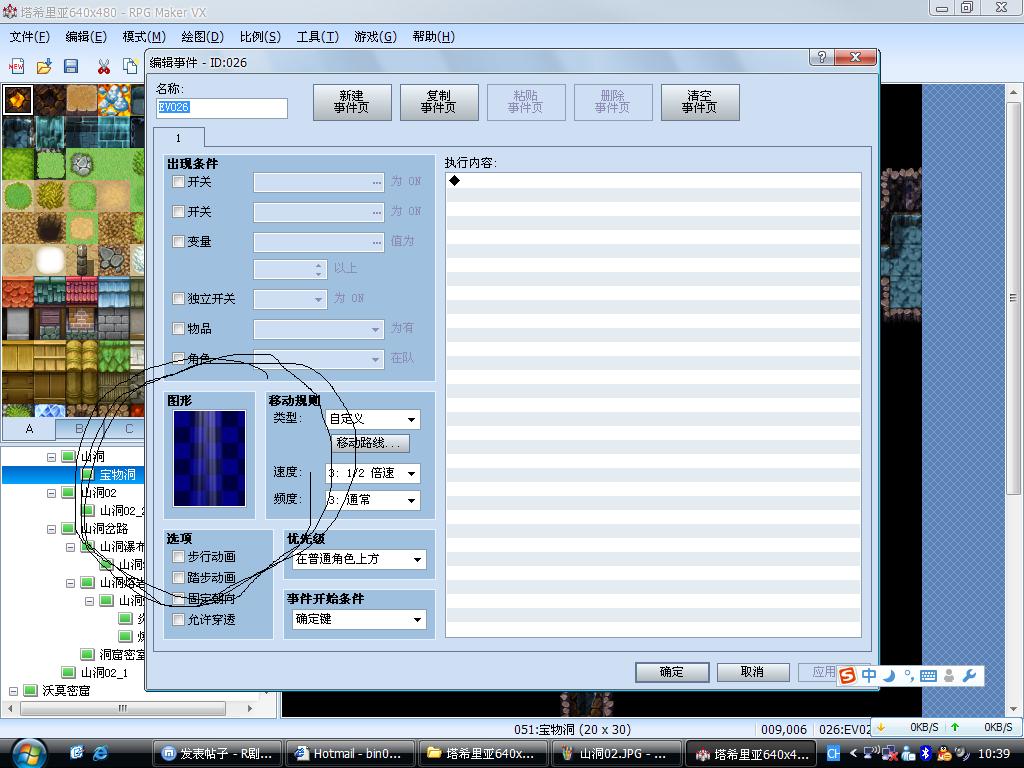This screenshot has height=768, width=1024.
Task: Toggle the 步行动画 option checkbox
Action: point(178,556)
